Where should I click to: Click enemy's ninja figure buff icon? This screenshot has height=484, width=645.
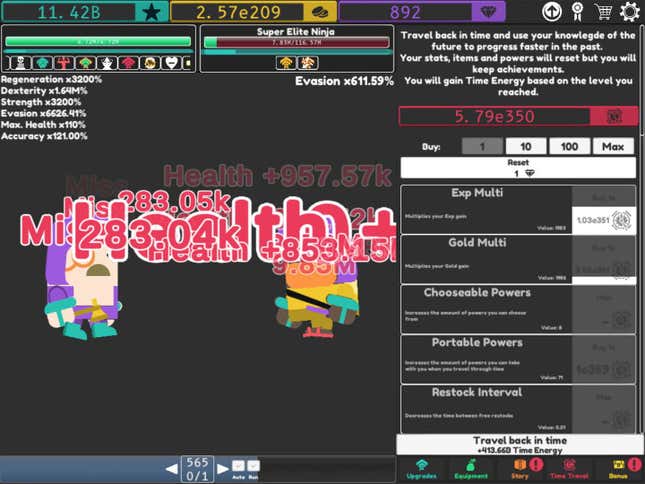tap(308, 63)
